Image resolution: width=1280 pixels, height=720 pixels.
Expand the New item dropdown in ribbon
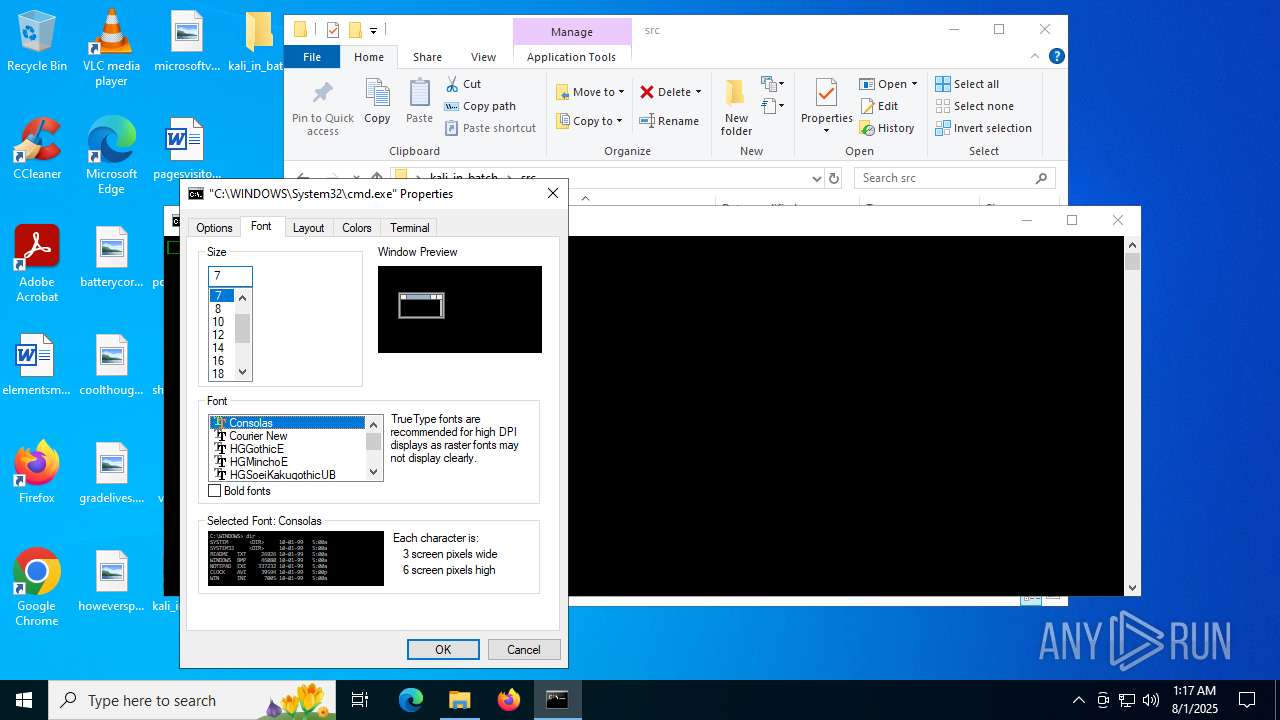(x=772, y=84)
